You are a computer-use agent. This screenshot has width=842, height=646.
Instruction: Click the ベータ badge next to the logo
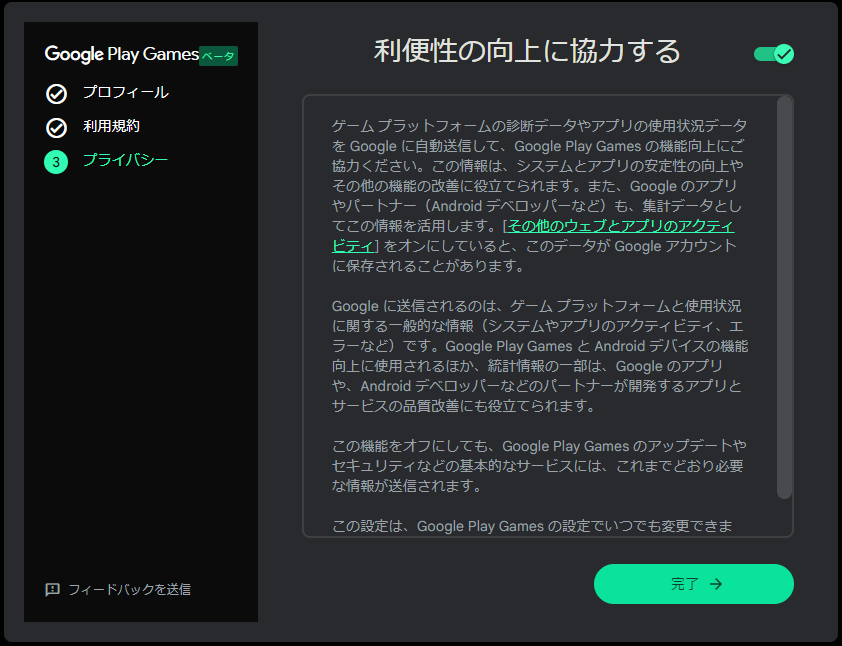[219, 55]
